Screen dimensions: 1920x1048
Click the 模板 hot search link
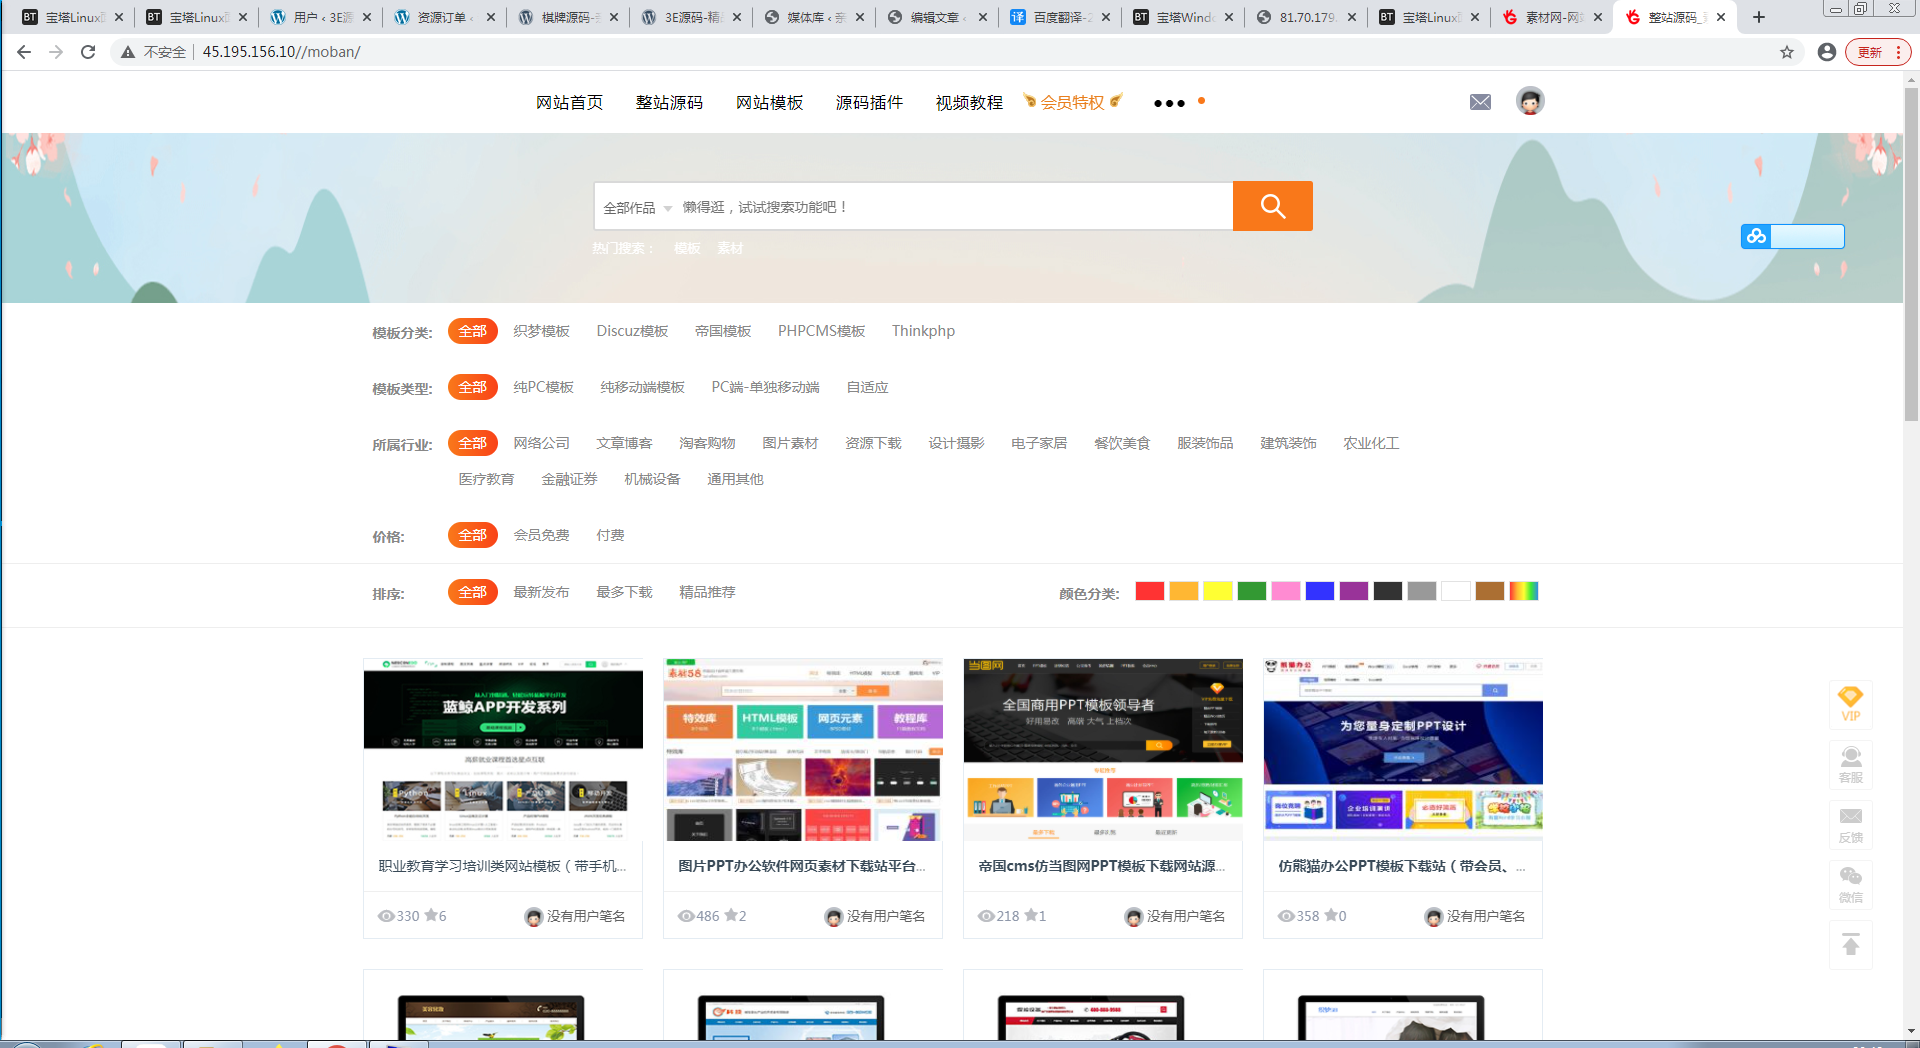pyautogui.click(x=686, y=248)
